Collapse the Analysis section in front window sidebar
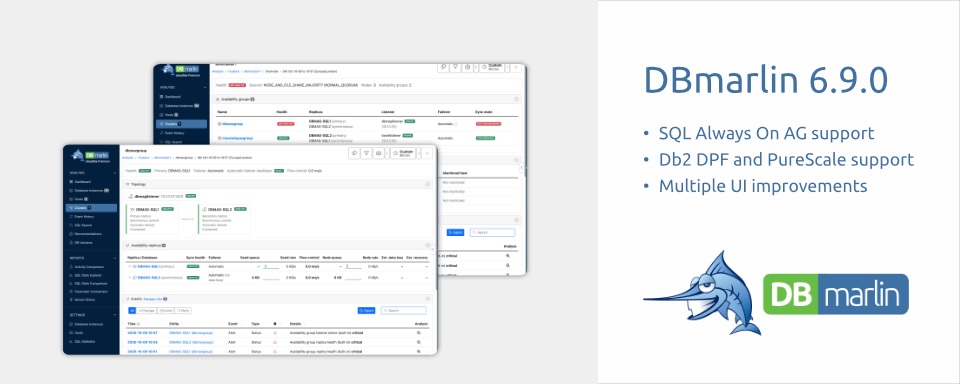 tap(114, 173)
